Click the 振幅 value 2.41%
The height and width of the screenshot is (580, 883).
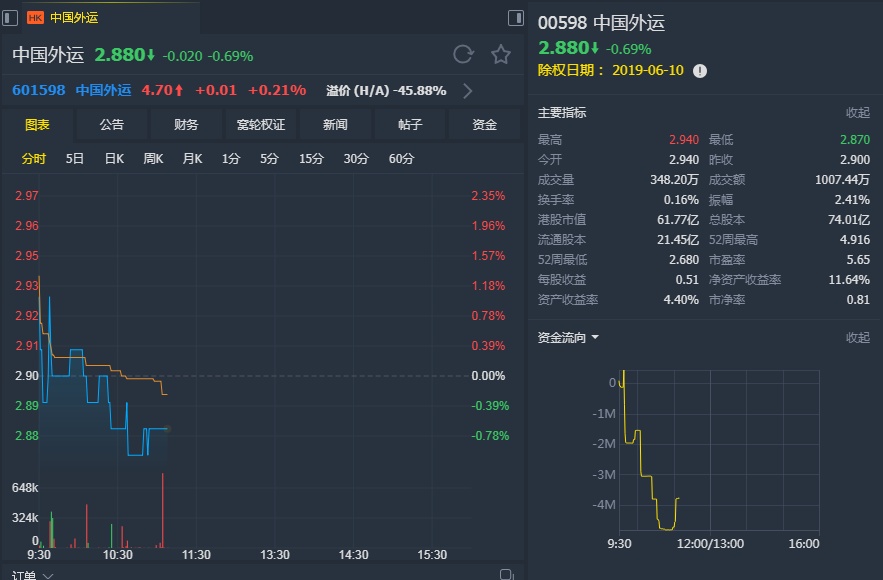(x=852, y=200)
